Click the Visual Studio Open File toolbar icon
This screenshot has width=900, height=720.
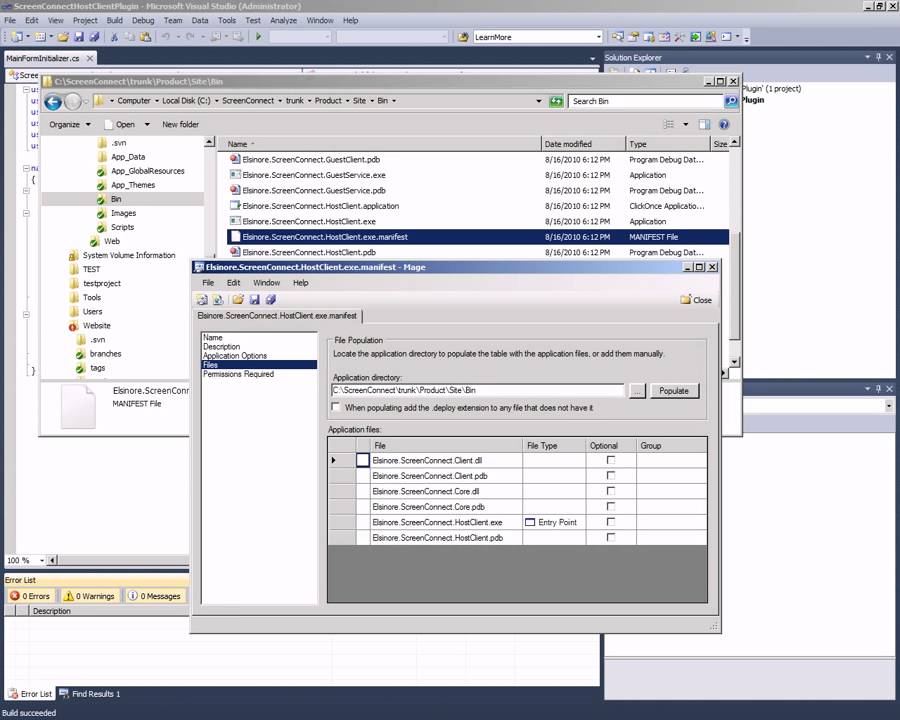[63, 37]
